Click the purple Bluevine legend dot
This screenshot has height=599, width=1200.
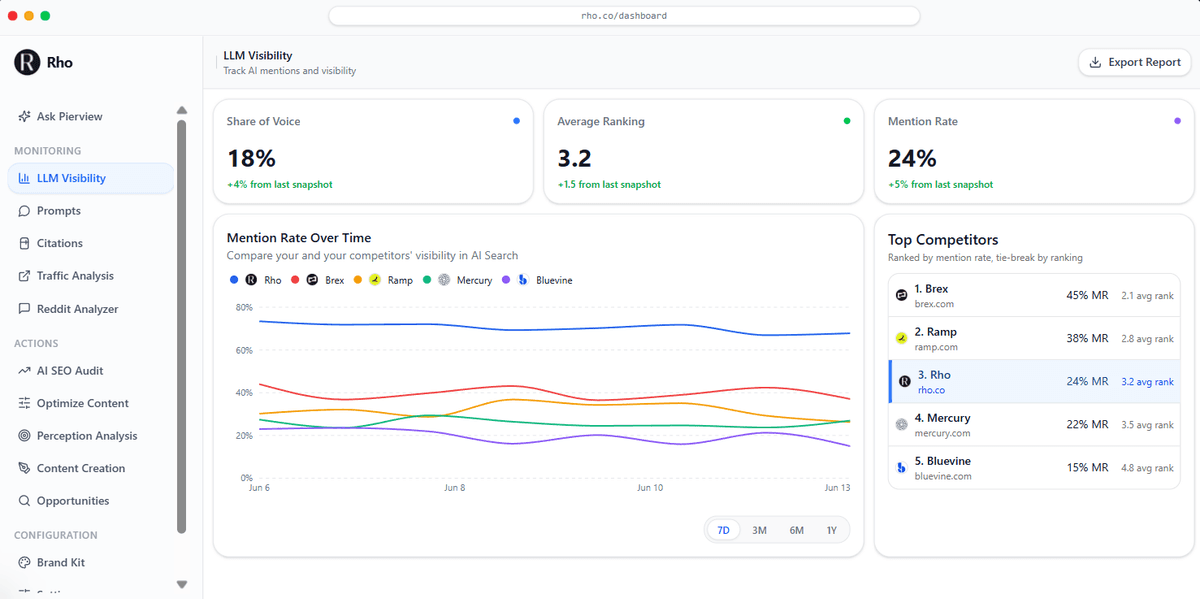tap(506, 280)
